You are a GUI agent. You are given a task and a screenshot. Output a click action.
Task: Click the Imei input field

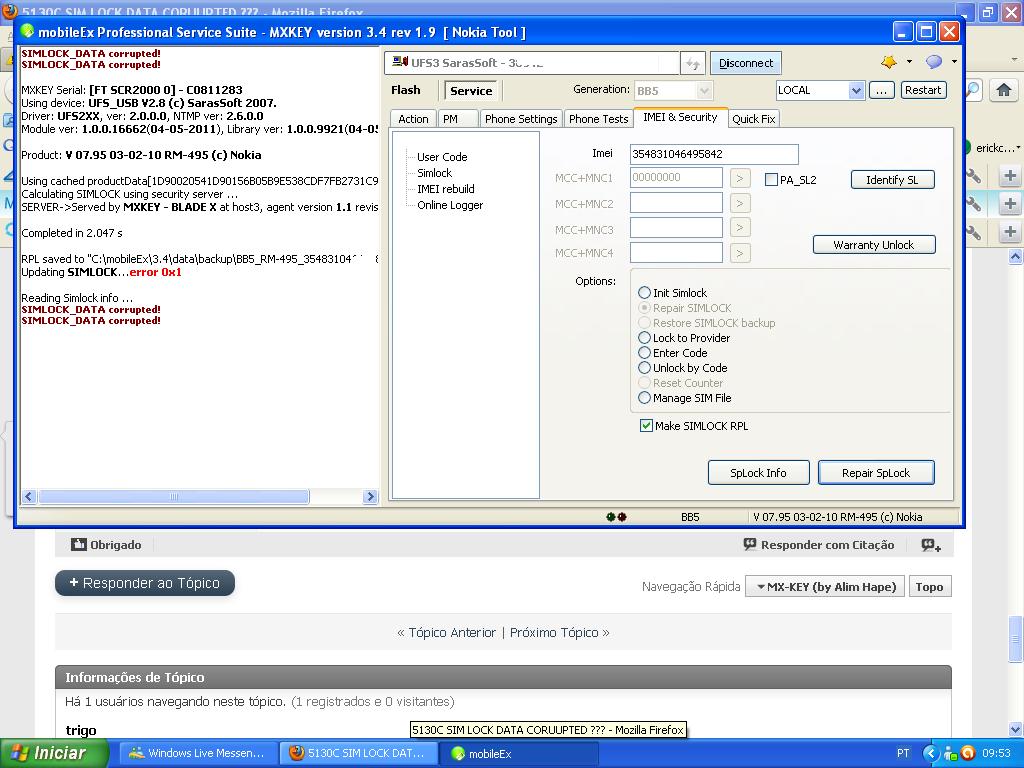(714, 154)
